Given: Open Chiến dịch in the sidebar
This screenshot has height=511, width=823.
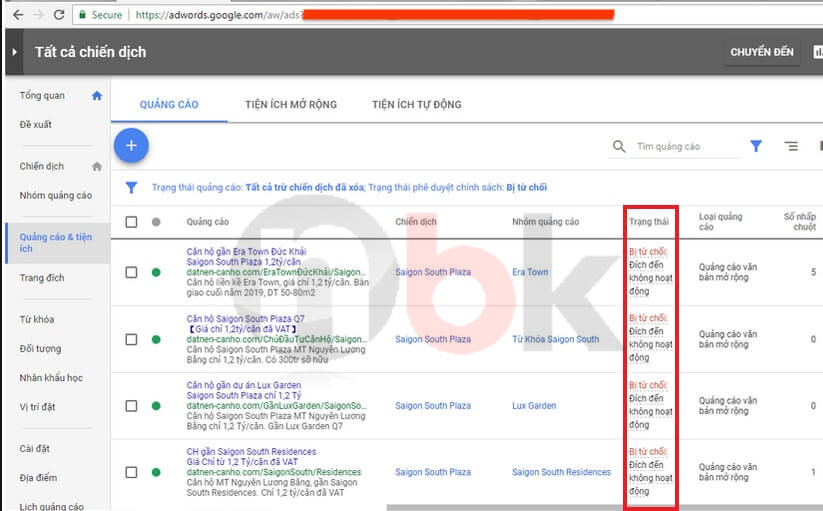Looking at the screenshot, I should (42, 166).
